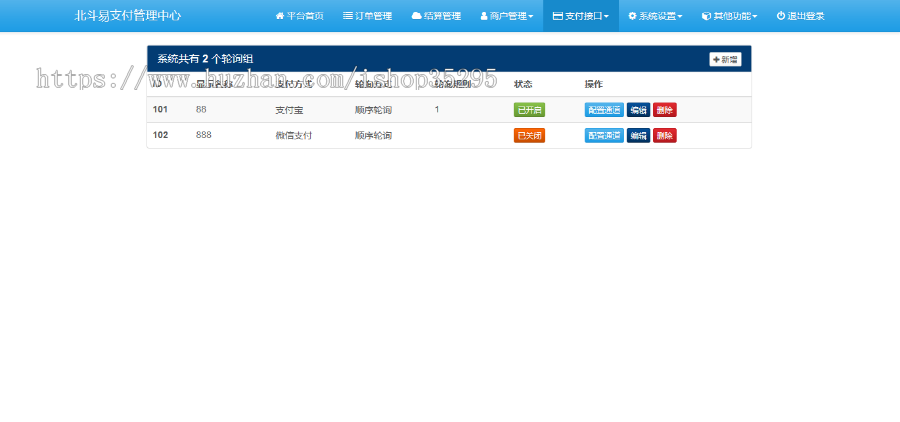The image size is (900, 422).
Task: Go to 订单管理 order management
Action: pyautogui.click(x=367, y=16)
